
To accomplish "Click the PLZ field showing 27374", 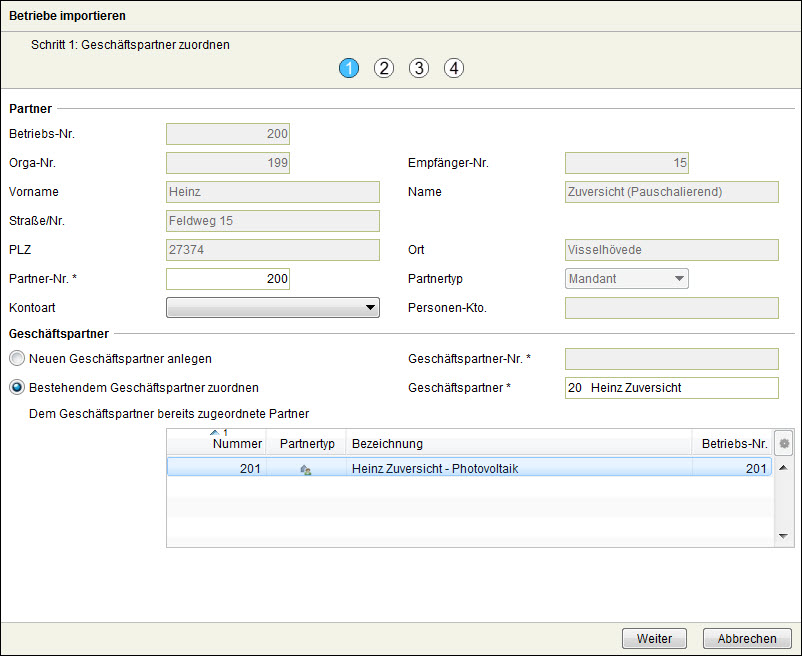I will click(273, 250).
